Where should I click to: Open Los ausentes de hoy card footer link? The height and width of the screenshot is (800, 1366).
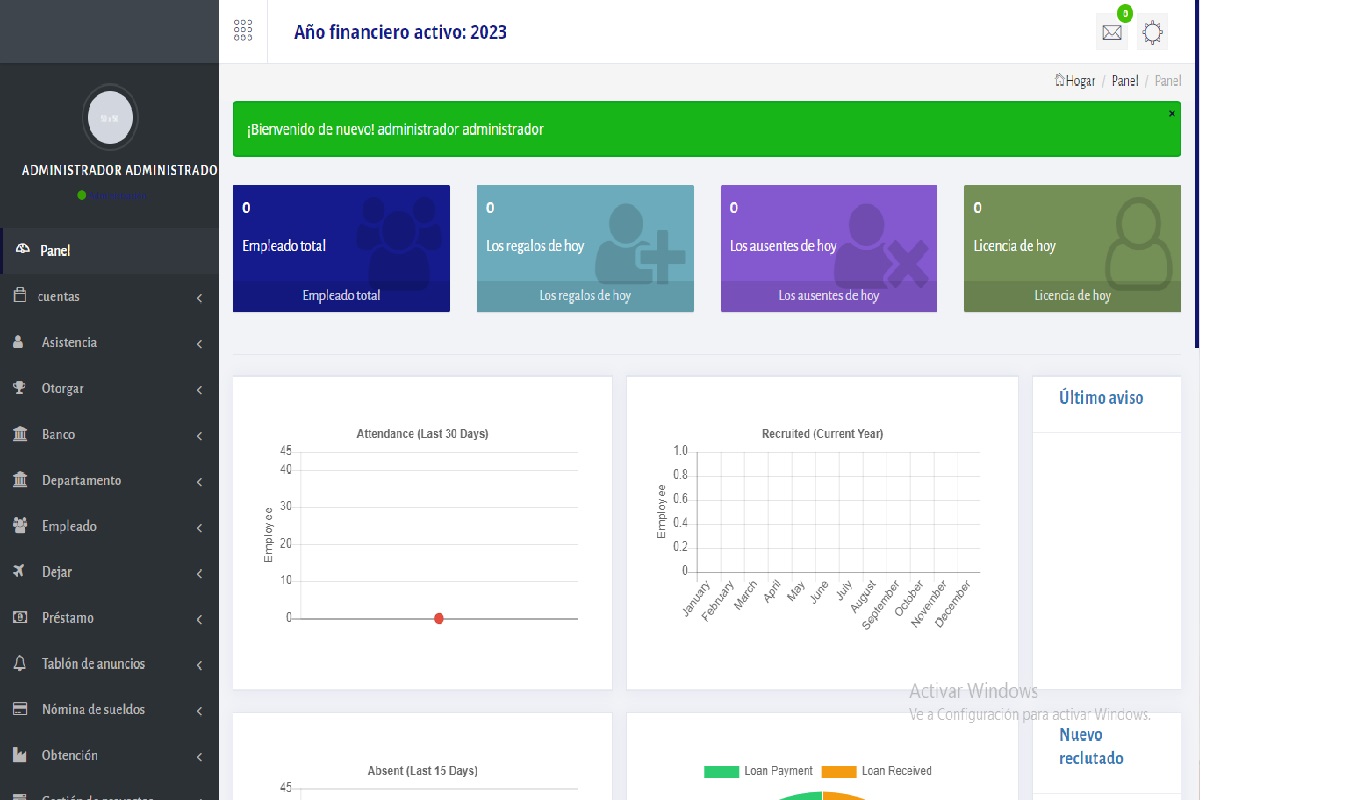829,296
